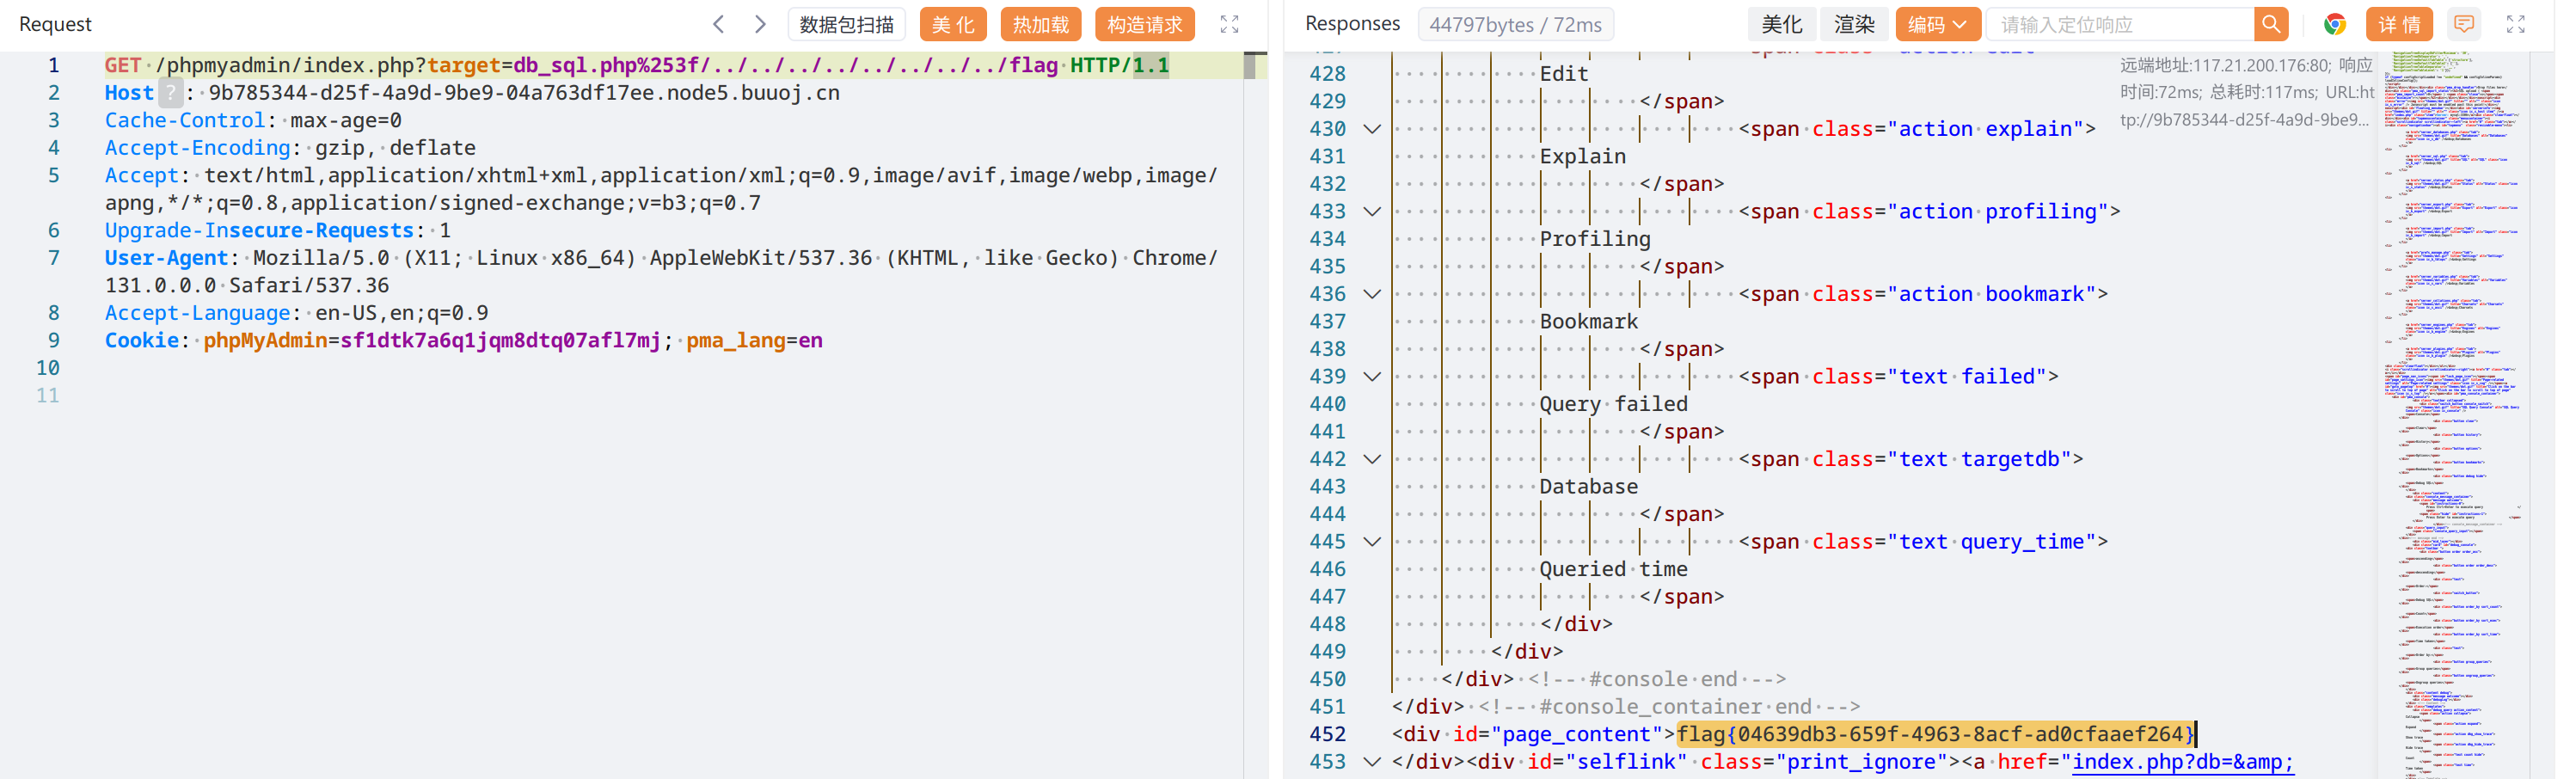Viewport: 2576px width, 779px height.
Task: Open the comment bubble icon
Action: (2464, 24)
